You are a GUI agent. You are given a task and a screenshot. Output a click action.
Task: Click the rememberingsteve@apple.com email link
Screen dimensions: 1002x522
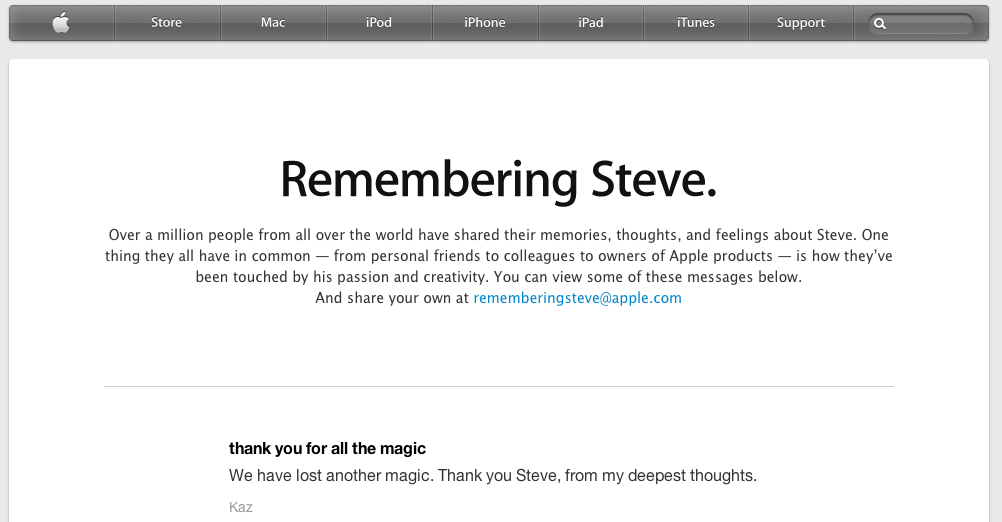578,298
